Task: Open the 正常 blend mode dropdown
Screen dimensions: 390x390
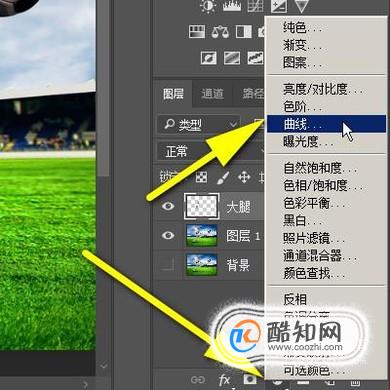Action: click(211, 151)
